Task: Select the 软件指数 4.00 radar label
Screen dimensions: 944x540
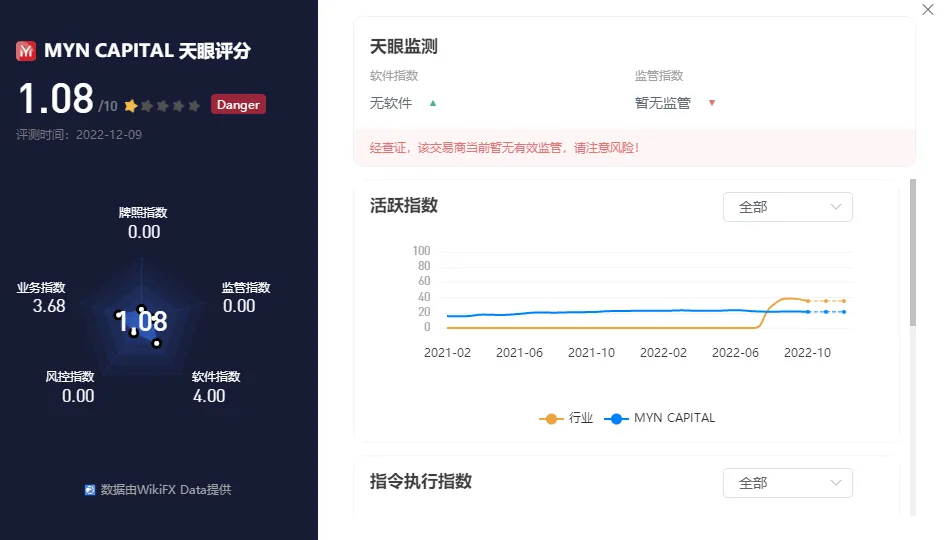Action: [216, 386]
